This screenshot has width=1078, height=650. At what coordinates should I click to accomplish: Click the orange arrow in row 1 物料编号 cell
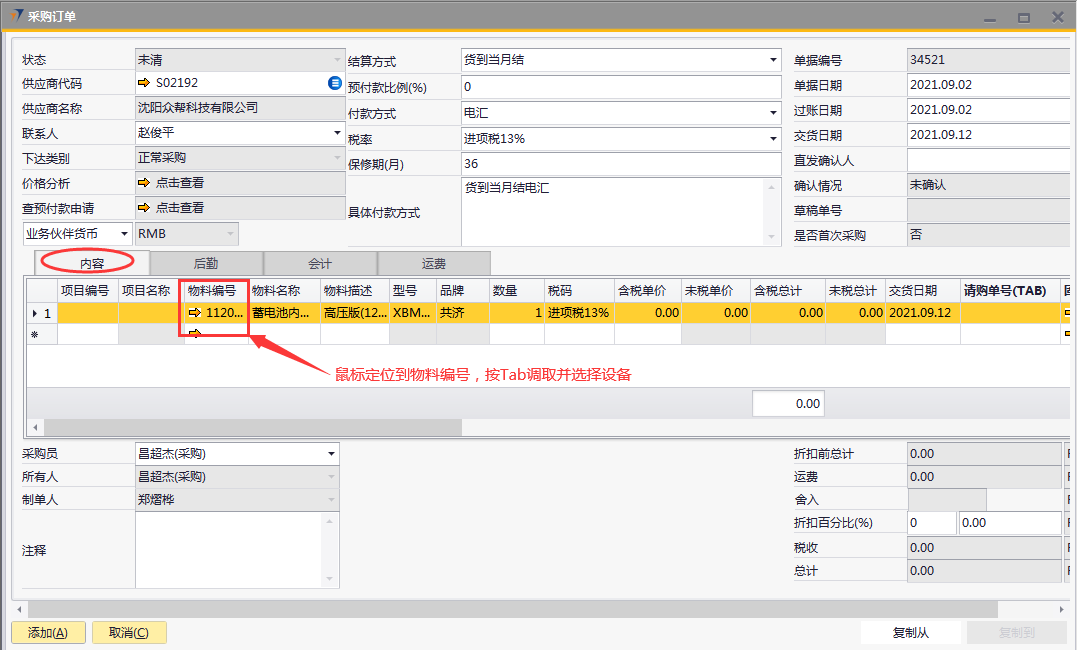pyautogui.click(x=195, y=313)
